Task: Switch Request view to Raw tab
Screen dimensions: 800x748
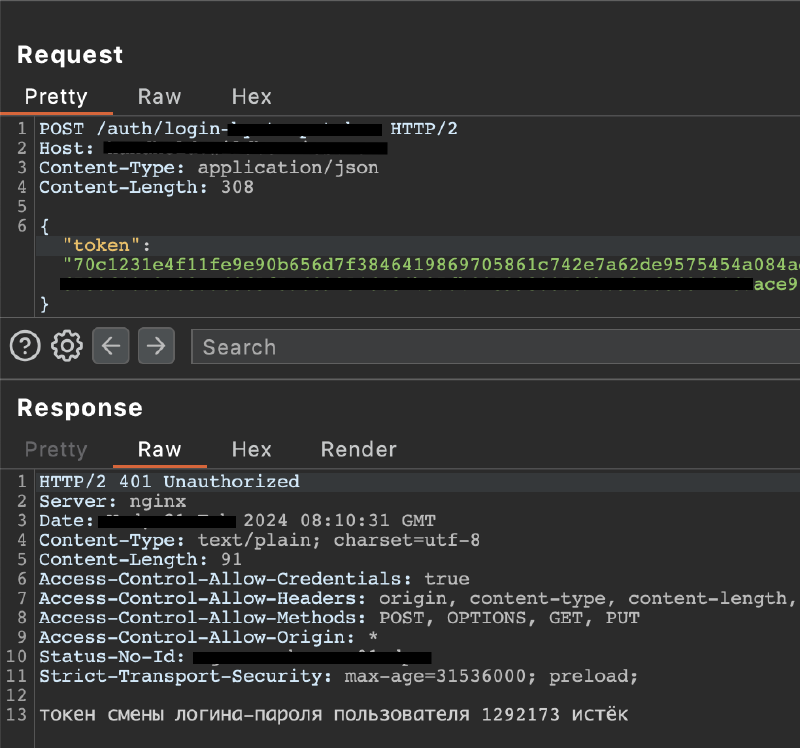Action: 159,96
